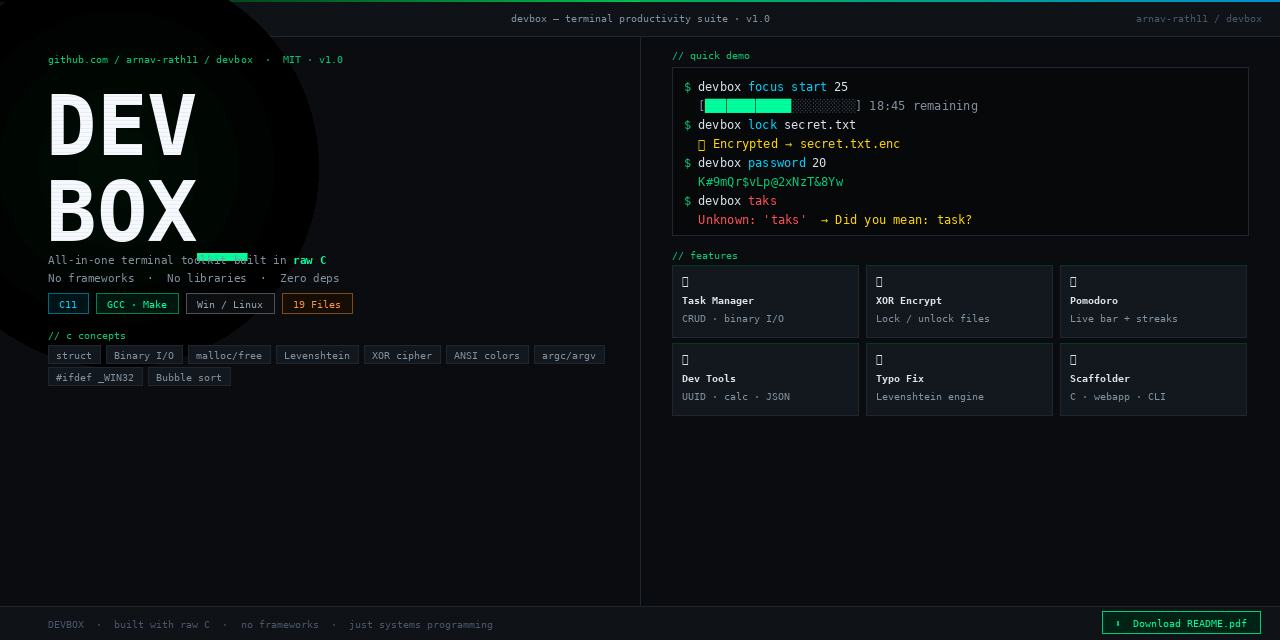
Task: Click the 'Levenshtein engine' description
Action: click(930, 397)
